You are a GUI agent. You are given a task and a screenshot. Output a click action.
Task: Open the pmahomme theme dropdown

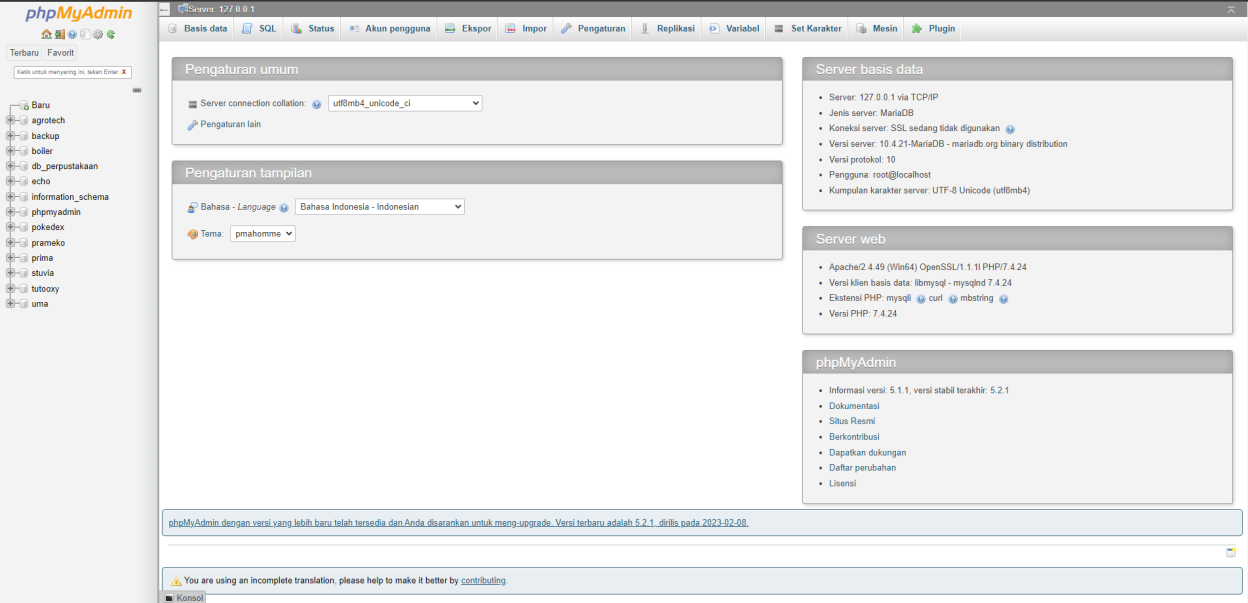coord(262,233)
